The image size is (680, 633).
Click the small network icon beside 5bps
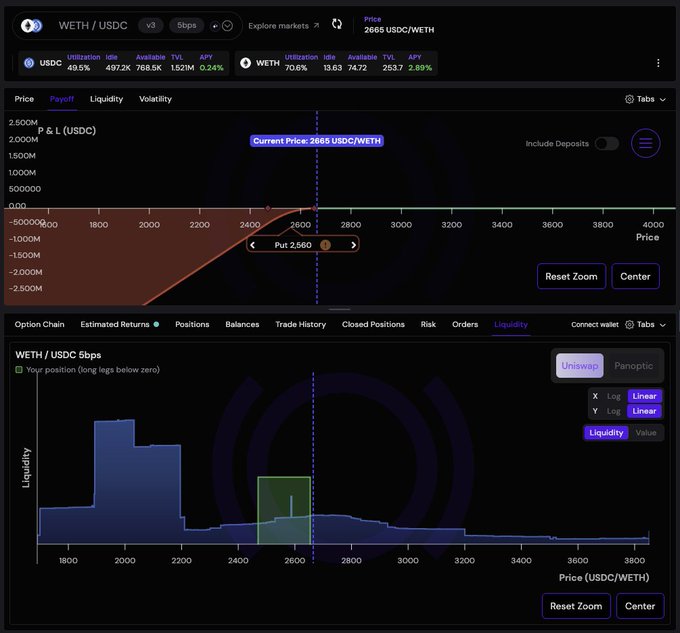pyautogui.click(x=215, y=26)
